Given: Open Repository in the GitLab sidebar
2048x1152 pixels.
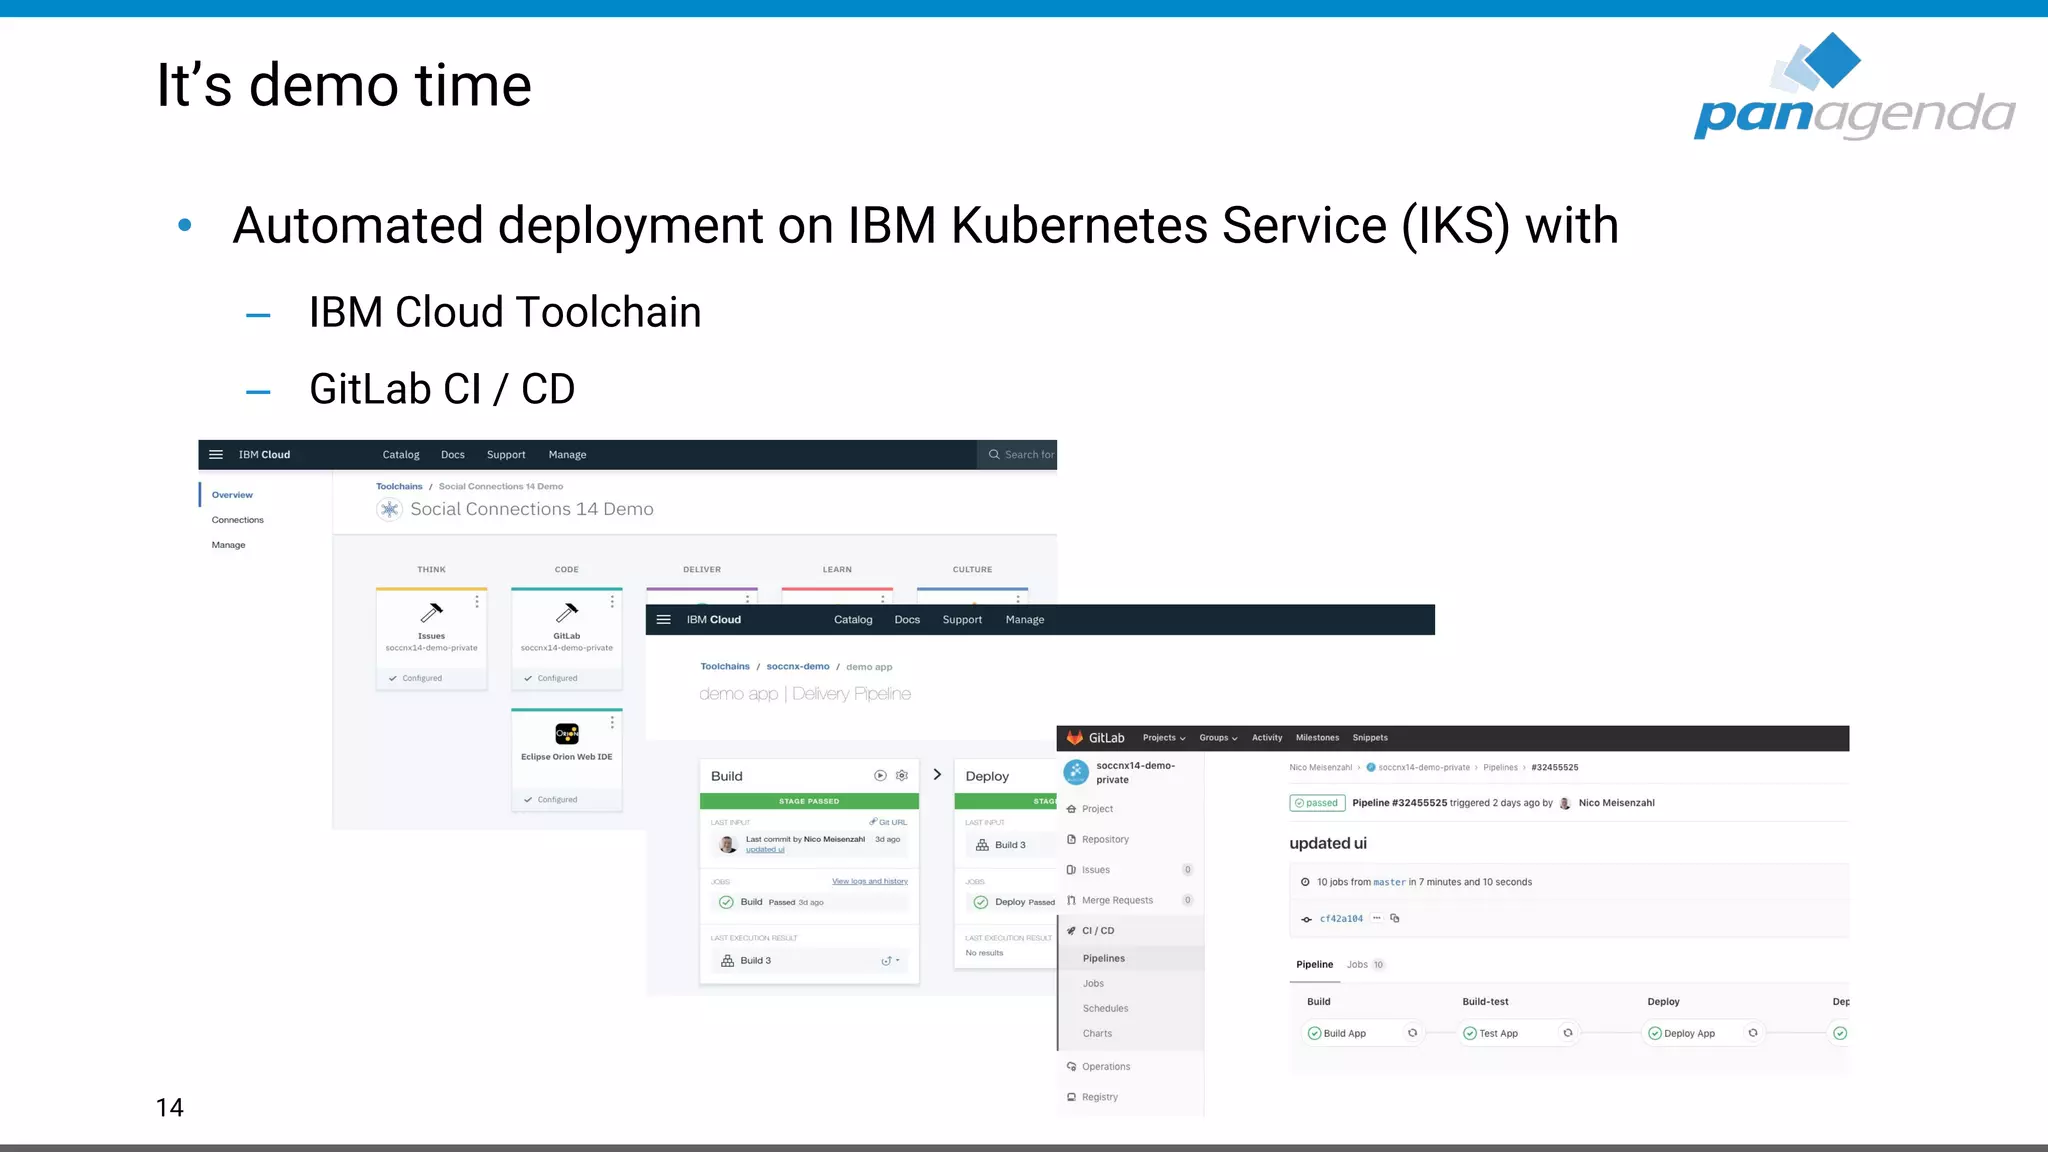Looking at the screenshot, I should [x=1105, y=840].
